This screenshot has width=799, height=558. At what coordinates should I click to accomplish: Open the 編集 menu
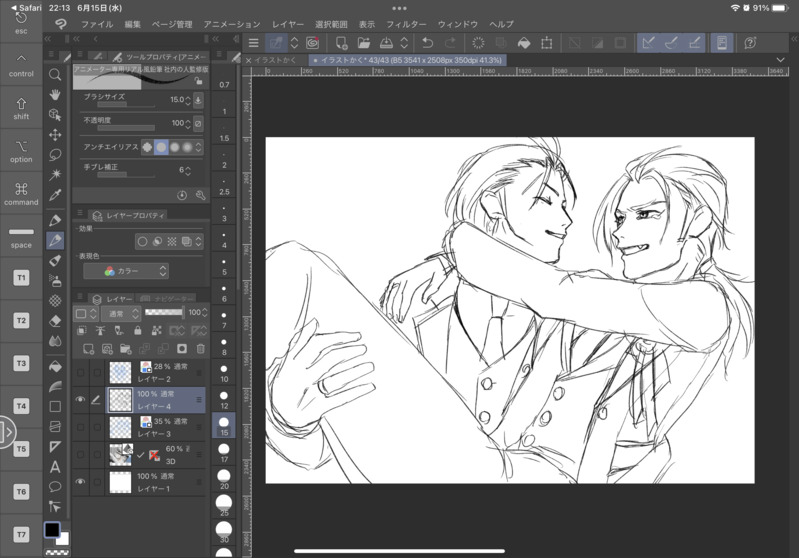click(x=132, y=24)
